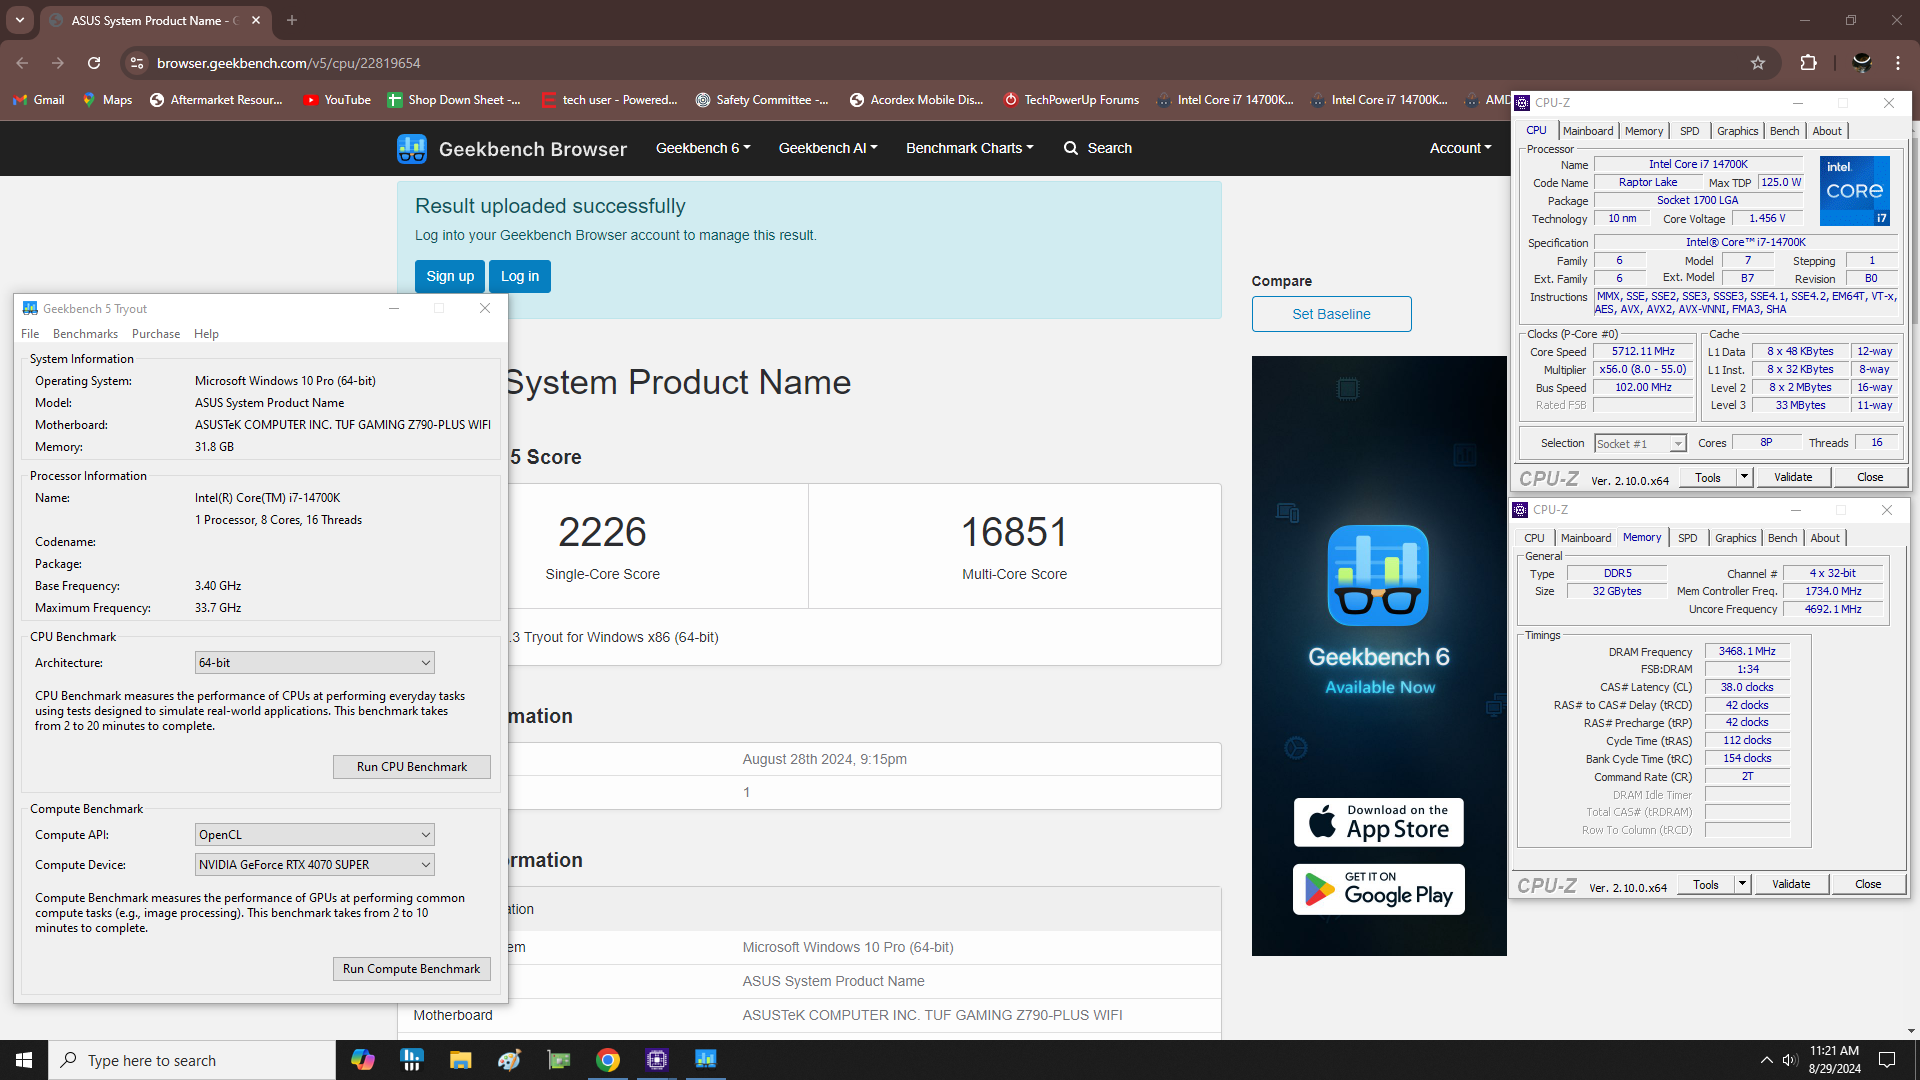This screenshot has height=1080, width=1920.
Task: Open Tools dropdown arrow in lower CPU-Z window
Action: pyautogui.click(x=1742, y=884)
